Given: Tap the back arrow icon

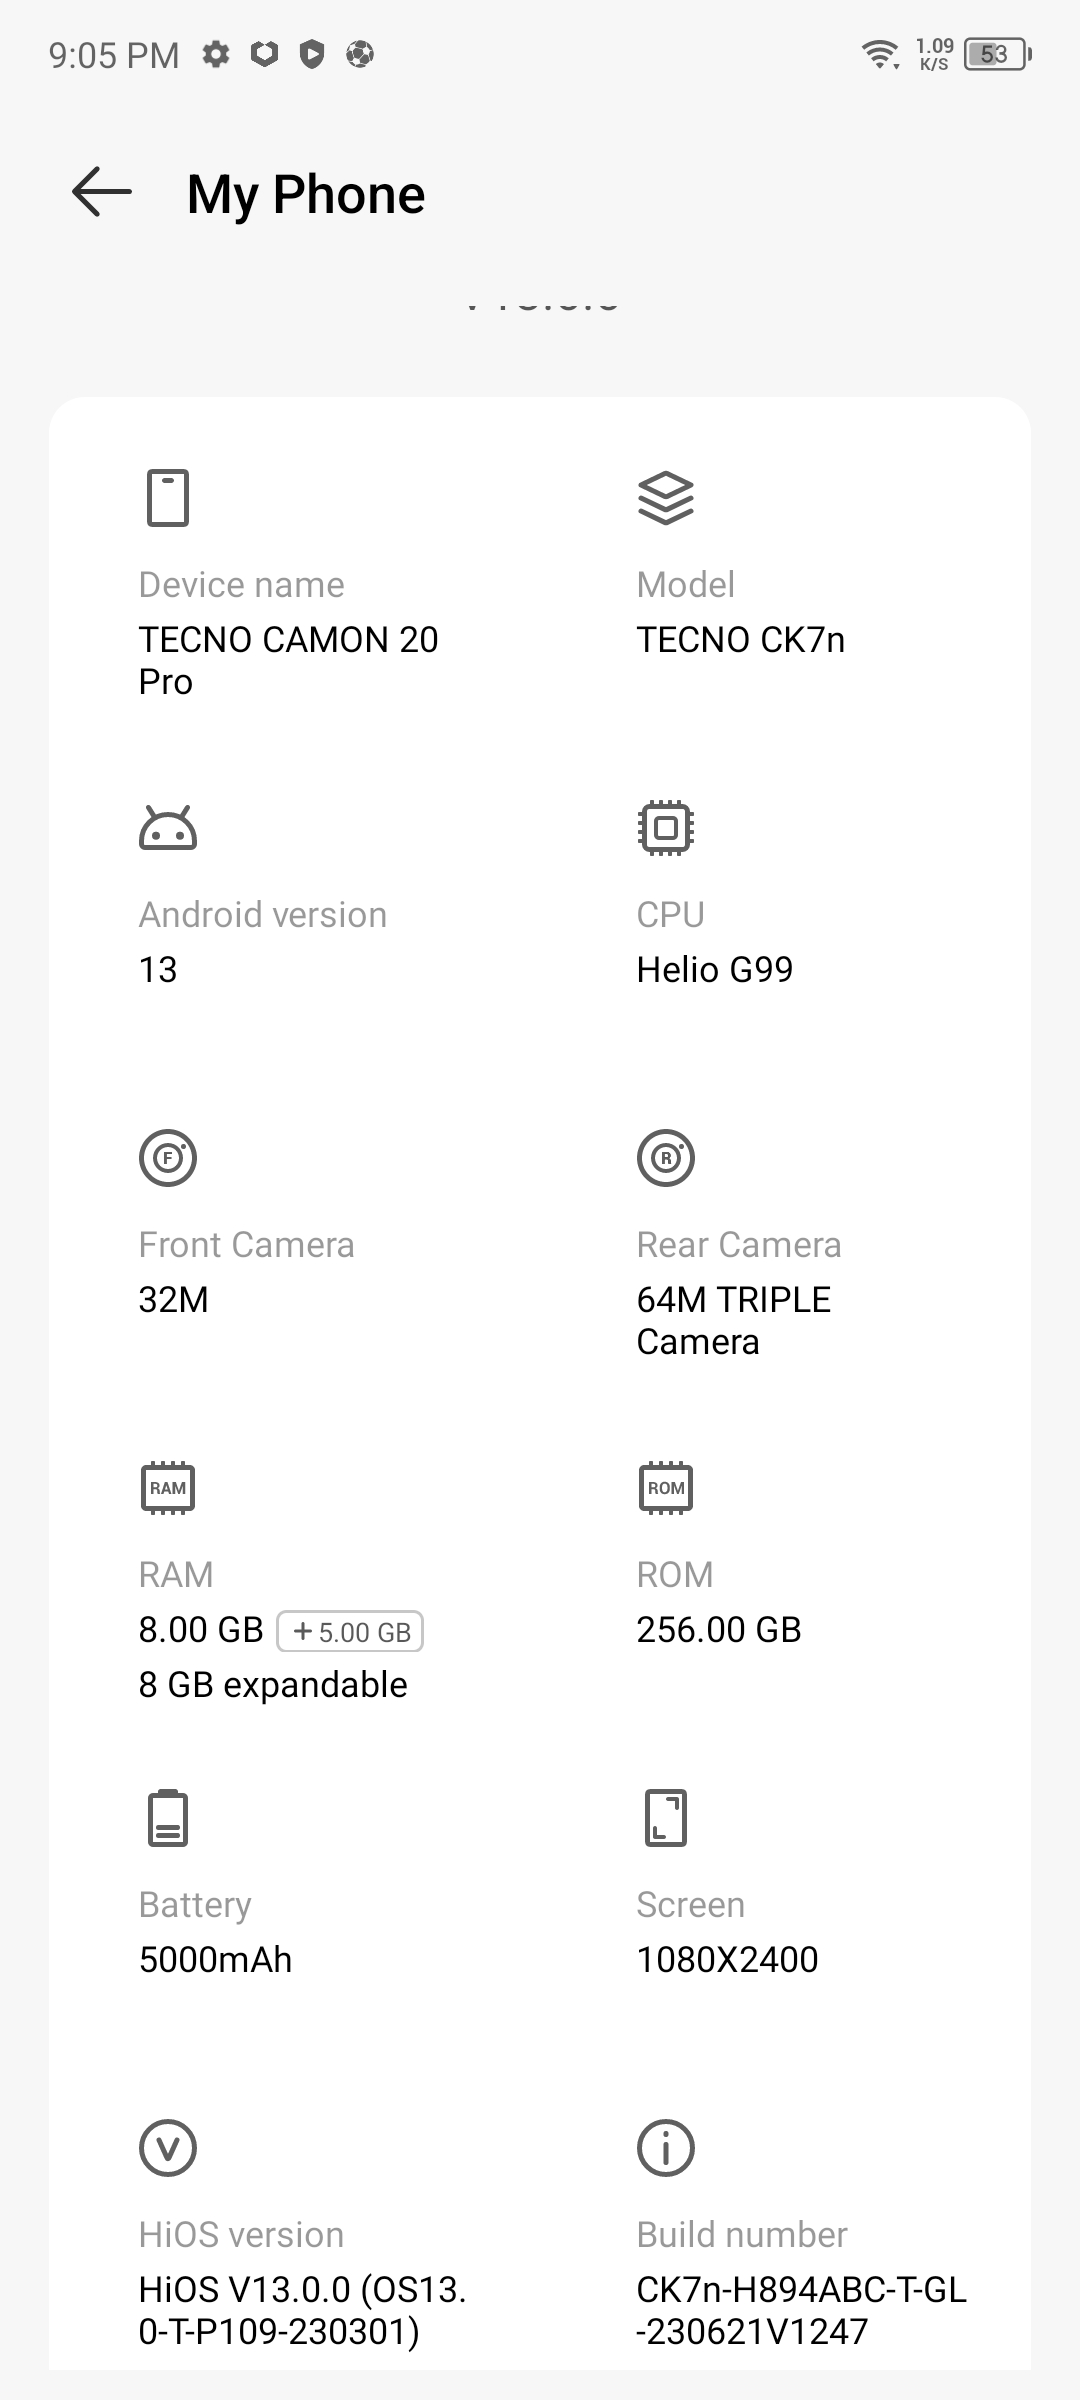Looking at the screenshot, I should pos(102,192).
